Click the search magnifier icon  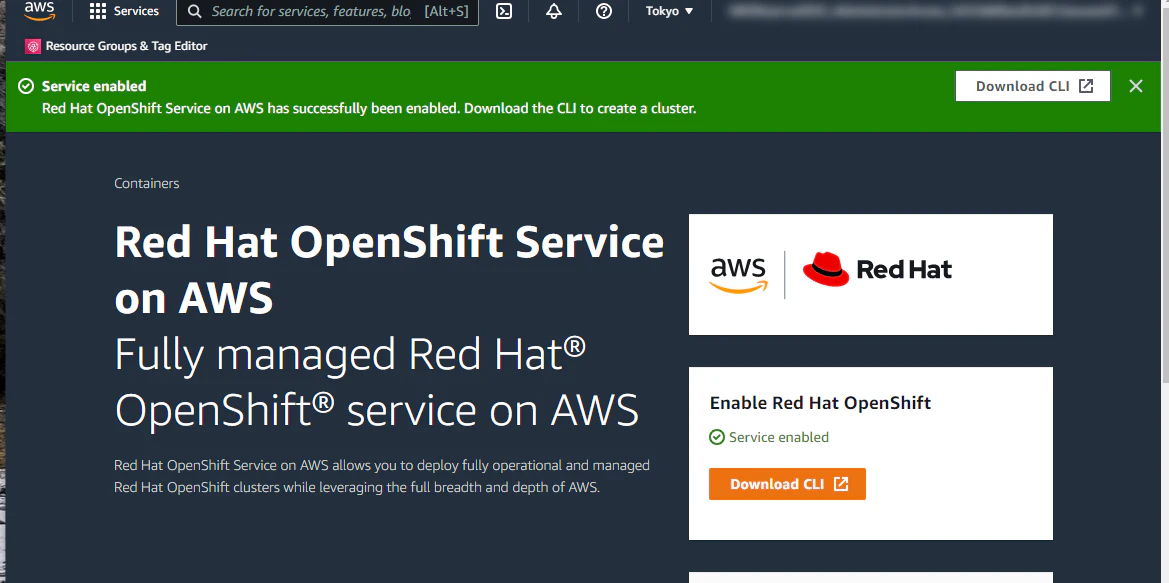click(195, 11)
